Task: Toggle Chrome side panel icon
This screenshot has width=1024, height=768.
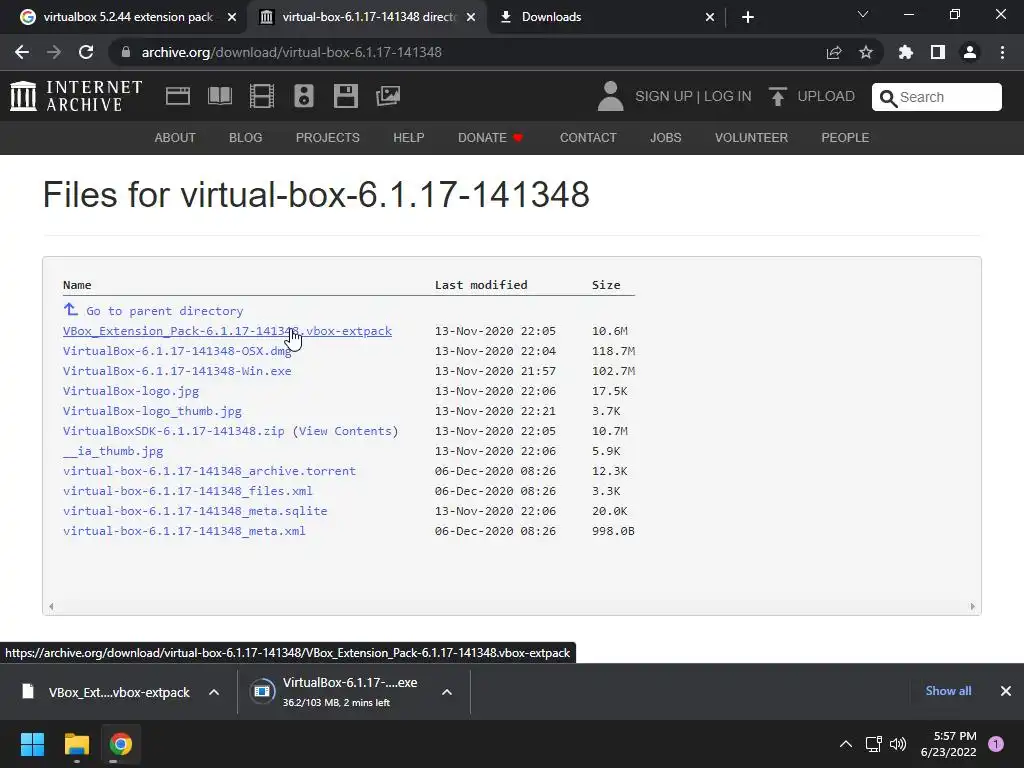Action: [938, 52]
